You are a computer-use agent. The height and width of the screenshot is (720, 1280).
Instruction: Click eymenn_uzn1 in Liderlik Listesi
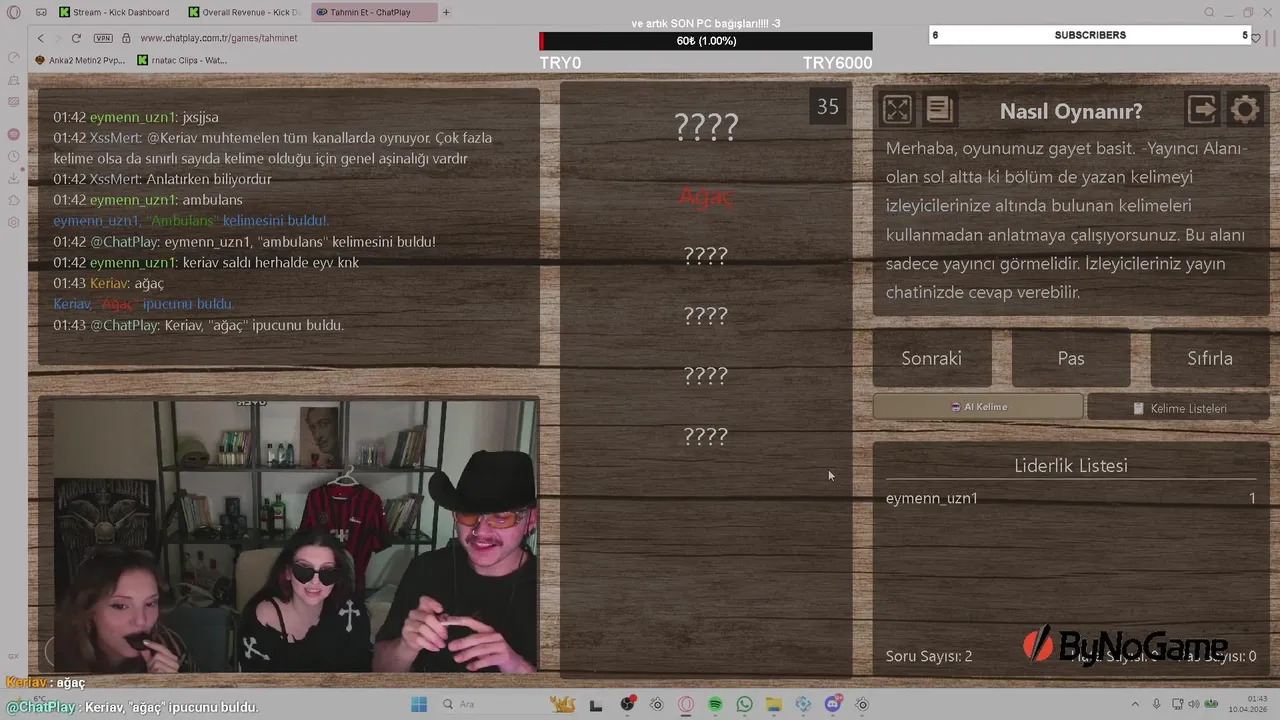coord(932,498)
